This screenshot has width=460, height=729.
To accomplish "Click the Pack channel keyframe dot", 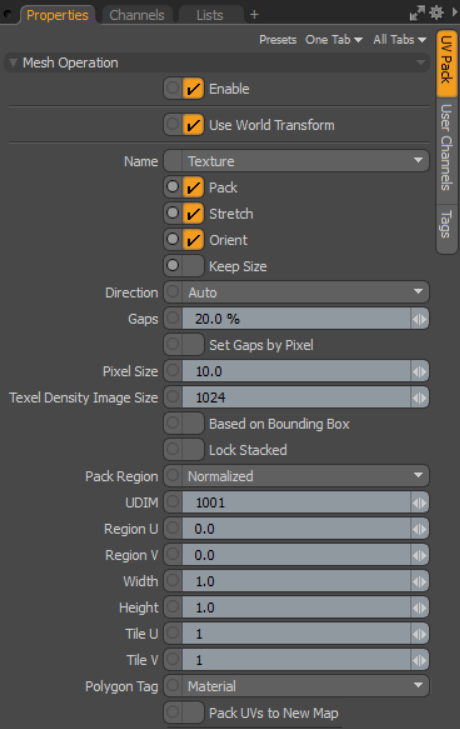I will [173, 187].
